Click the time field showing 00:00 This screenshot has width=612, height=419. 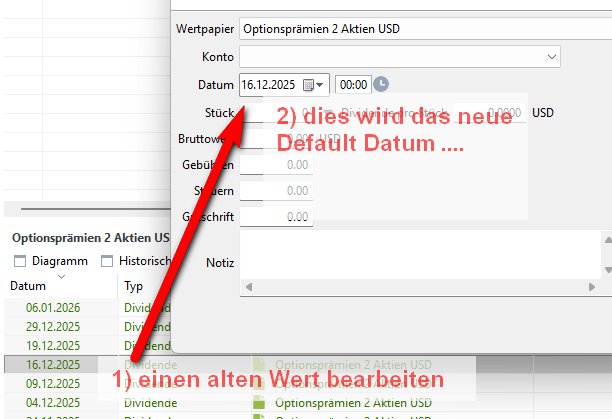pyautogui.click(x=354, y=85)
